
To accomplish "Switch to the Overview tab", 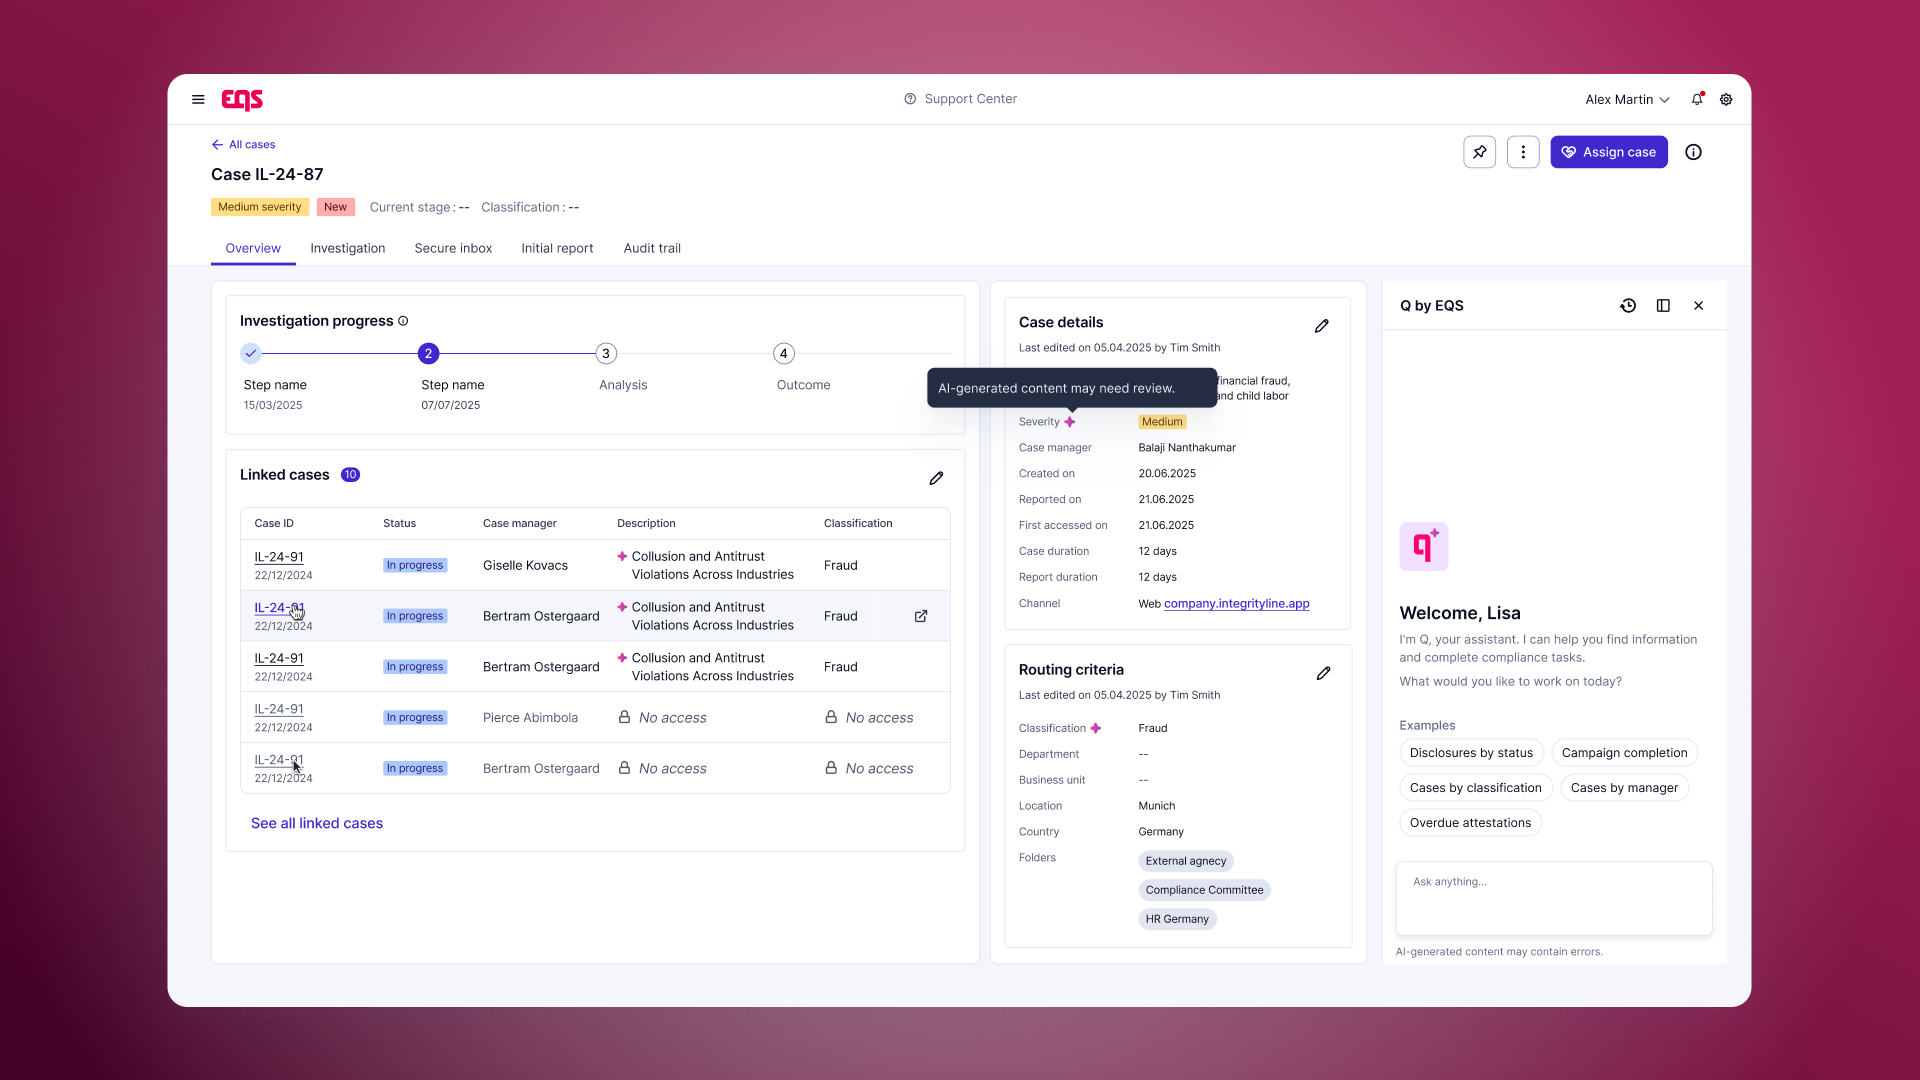I will coord(253,248).
